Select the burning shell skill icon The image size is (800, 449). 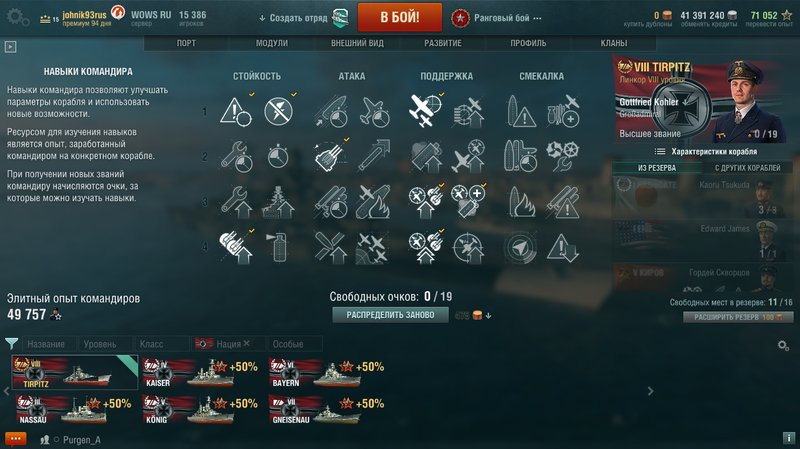tap(520, 202)
